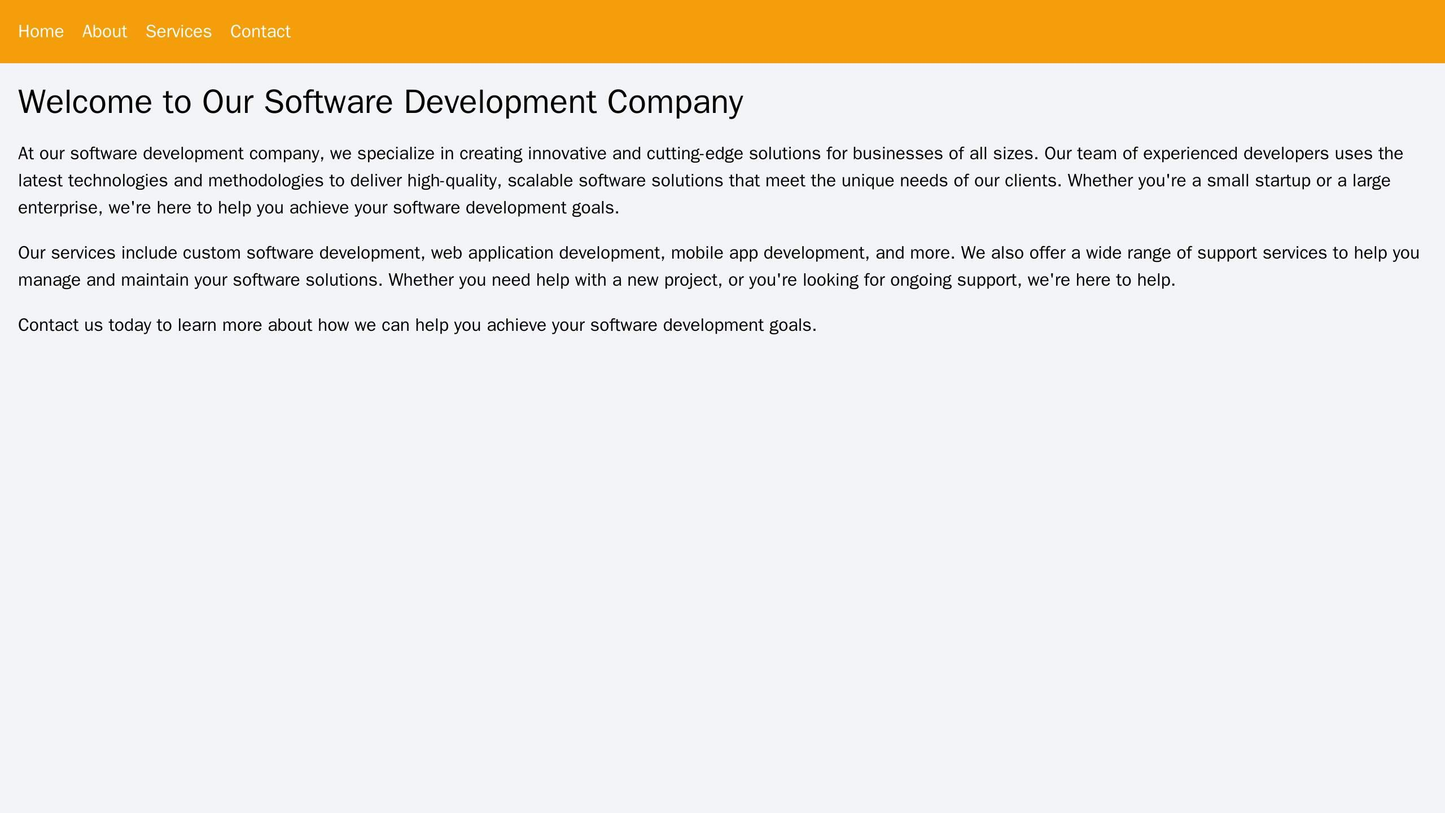Click the right edge of the navbar
1445x813 pixels.
tap(1420, 31)
